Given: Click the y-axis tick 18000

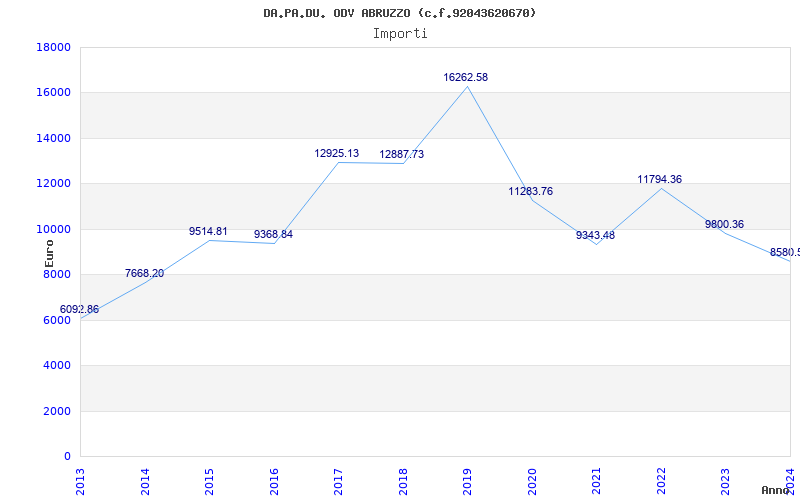Looking at the screenshot, I should (54, 47).
